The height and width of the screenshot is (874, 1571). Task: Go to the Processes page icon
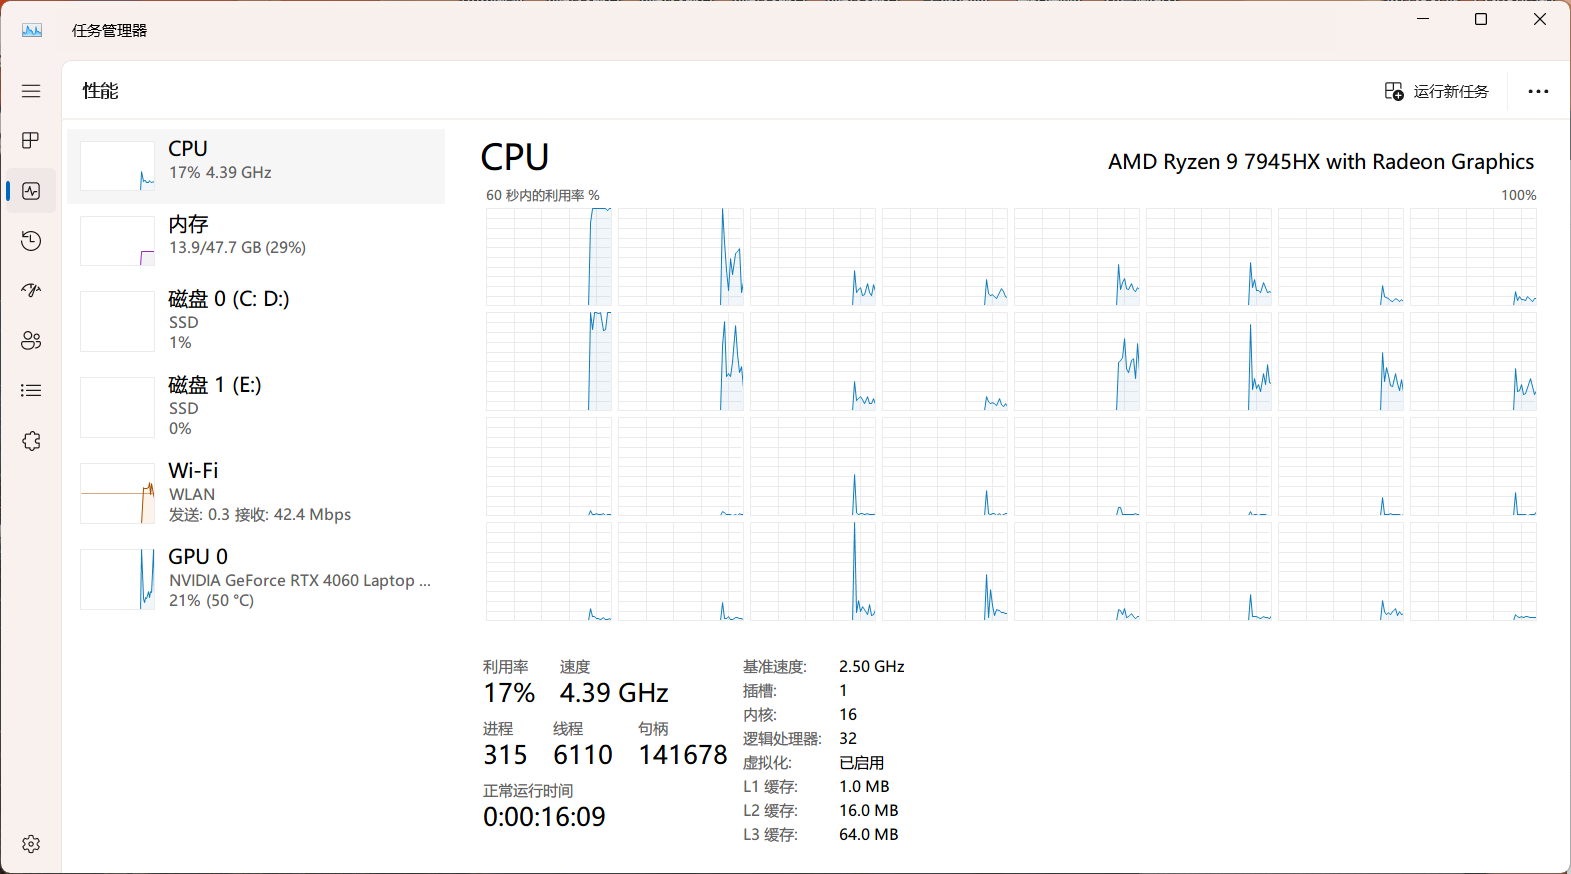[31, 140]
